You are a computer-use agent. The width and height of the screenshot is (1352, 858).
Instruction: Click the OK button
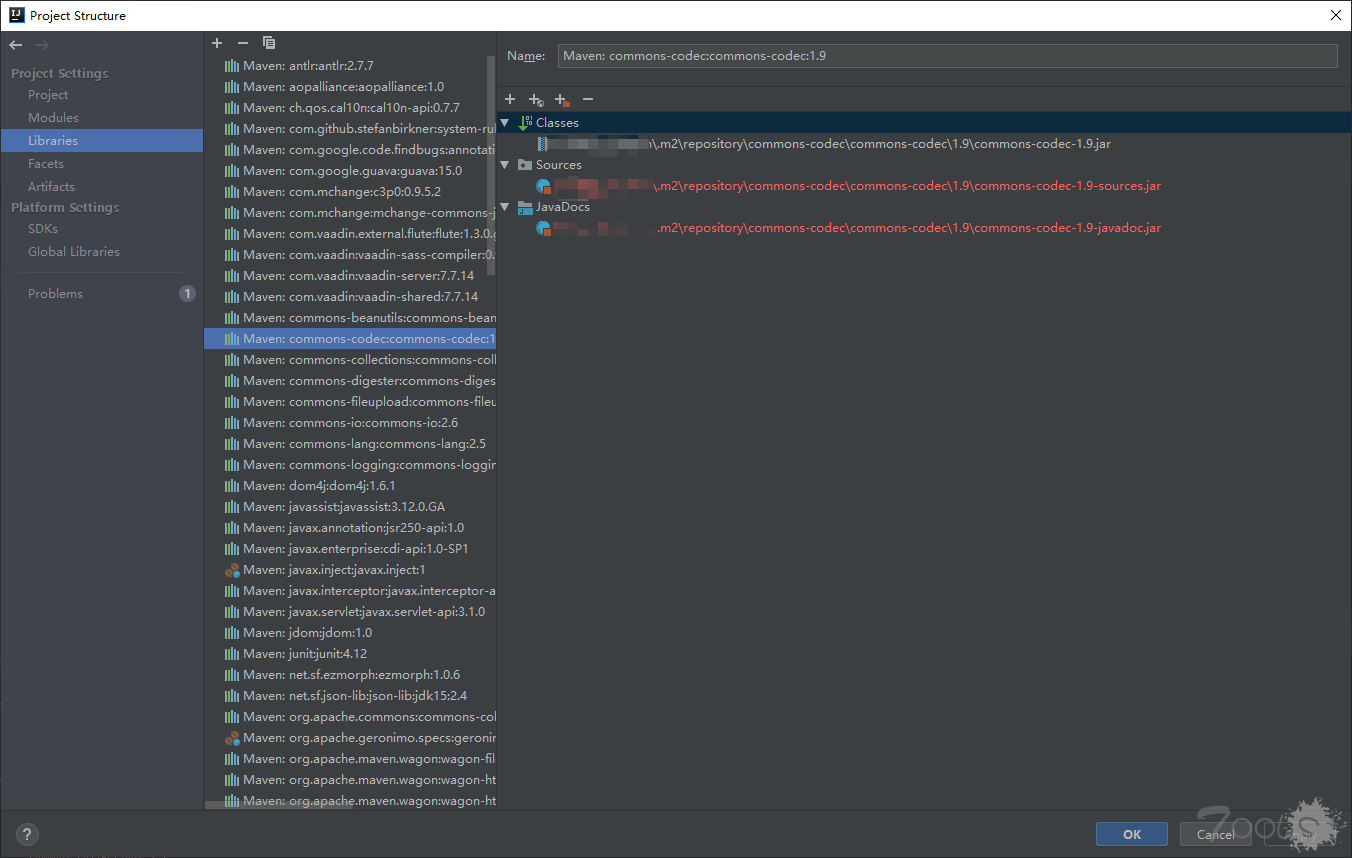pyautogui.click(x=1131, y=834)
